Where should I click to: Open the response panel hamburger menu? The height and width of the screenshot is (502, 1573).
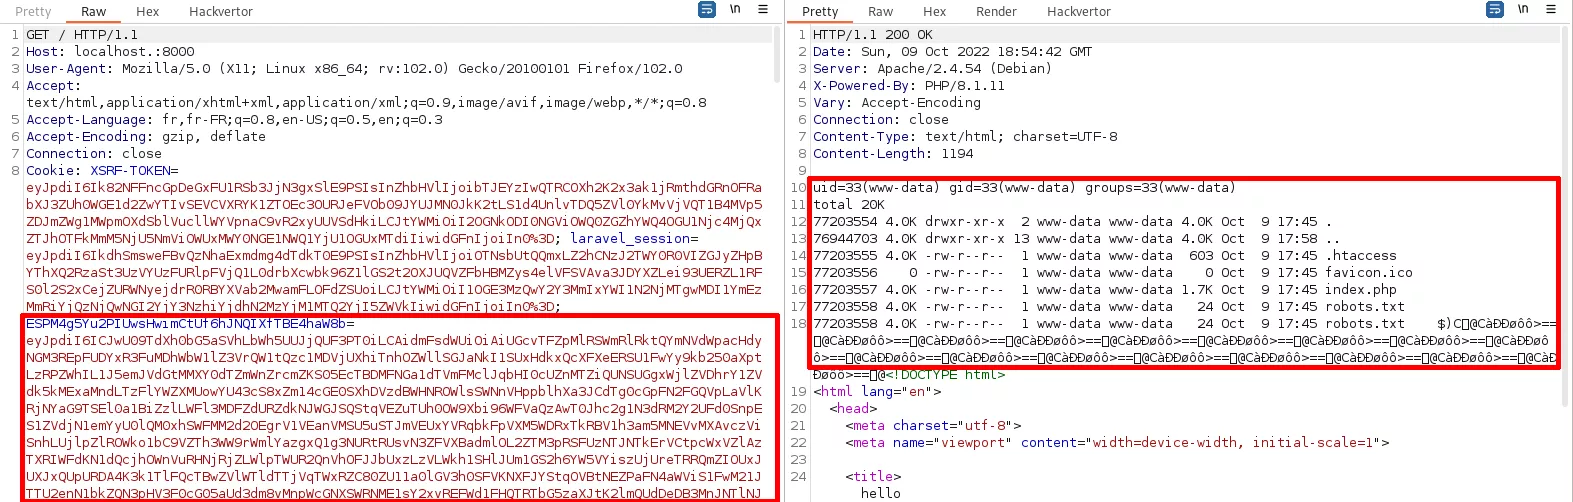(1551, 10)
